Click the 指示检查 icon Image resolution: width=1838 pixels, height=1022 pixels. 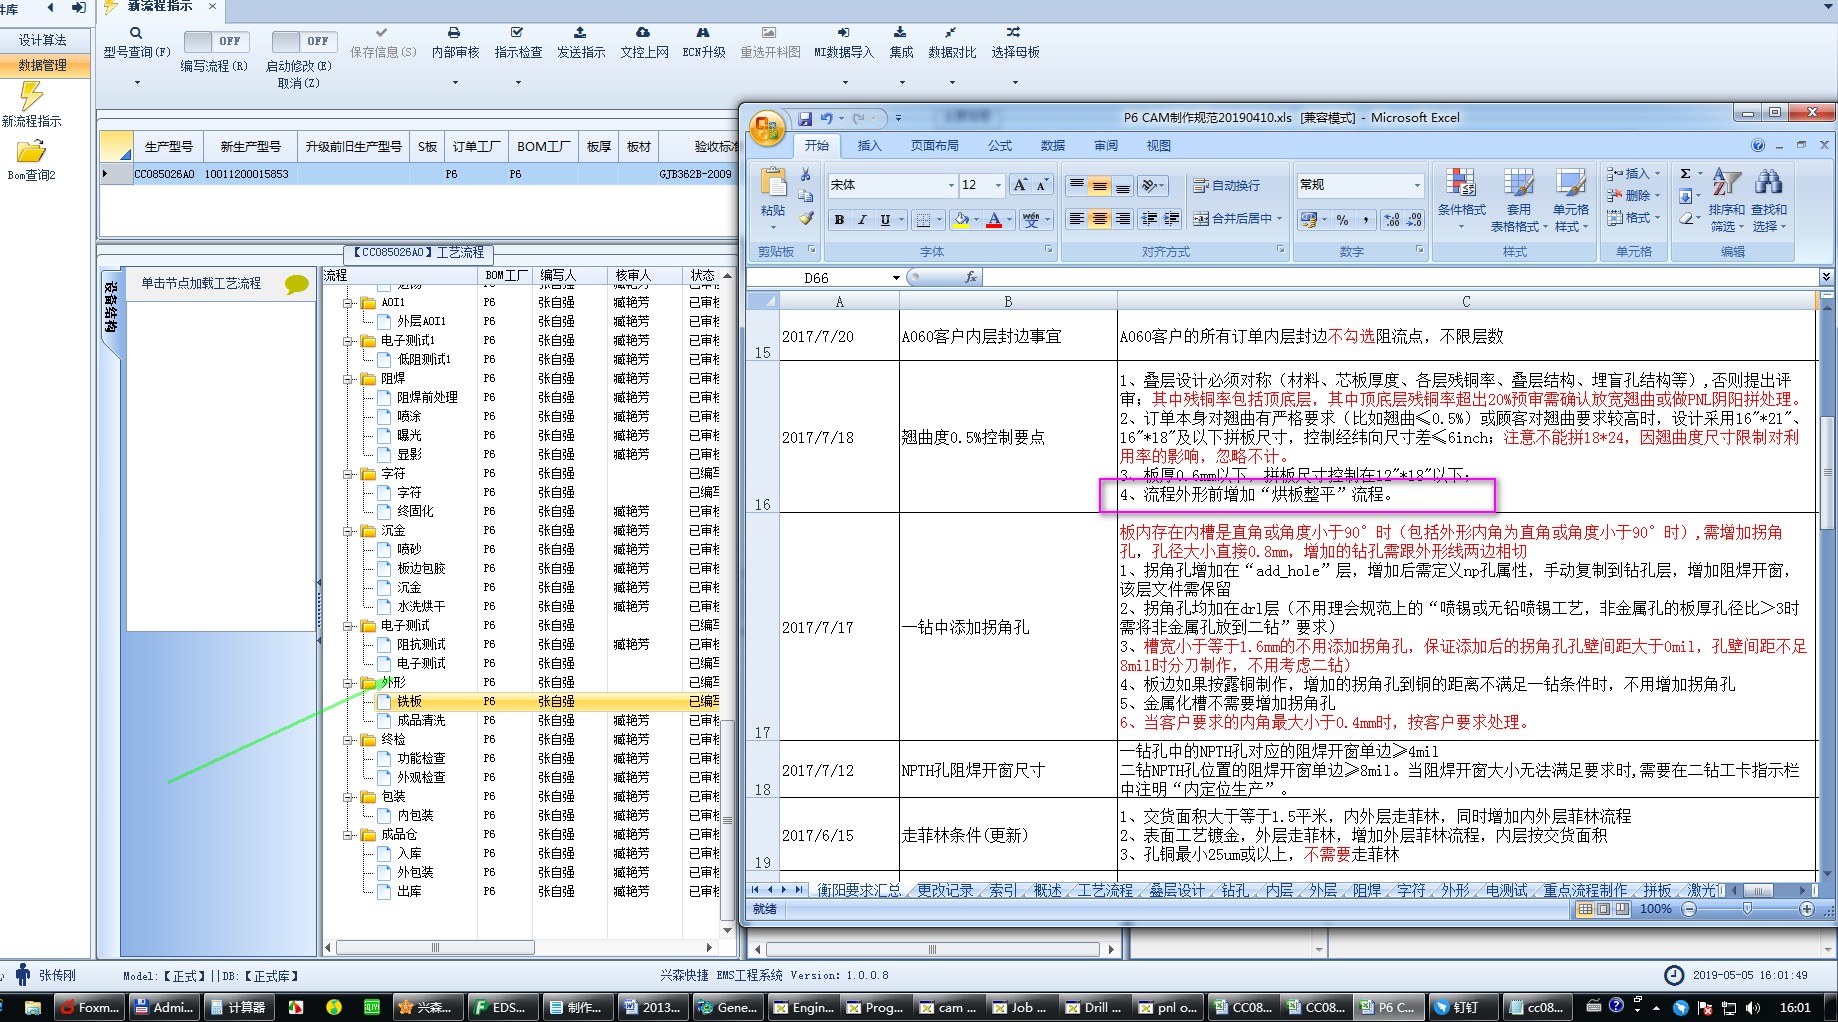(517, 33)
